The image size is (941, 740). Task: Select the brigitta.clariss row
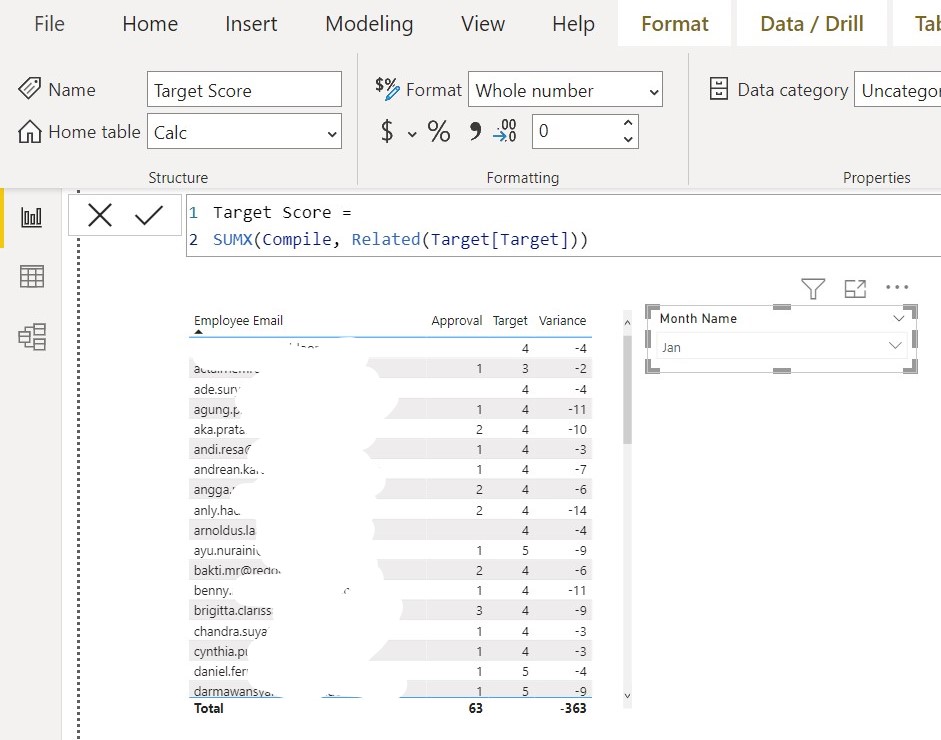(390, 610)
